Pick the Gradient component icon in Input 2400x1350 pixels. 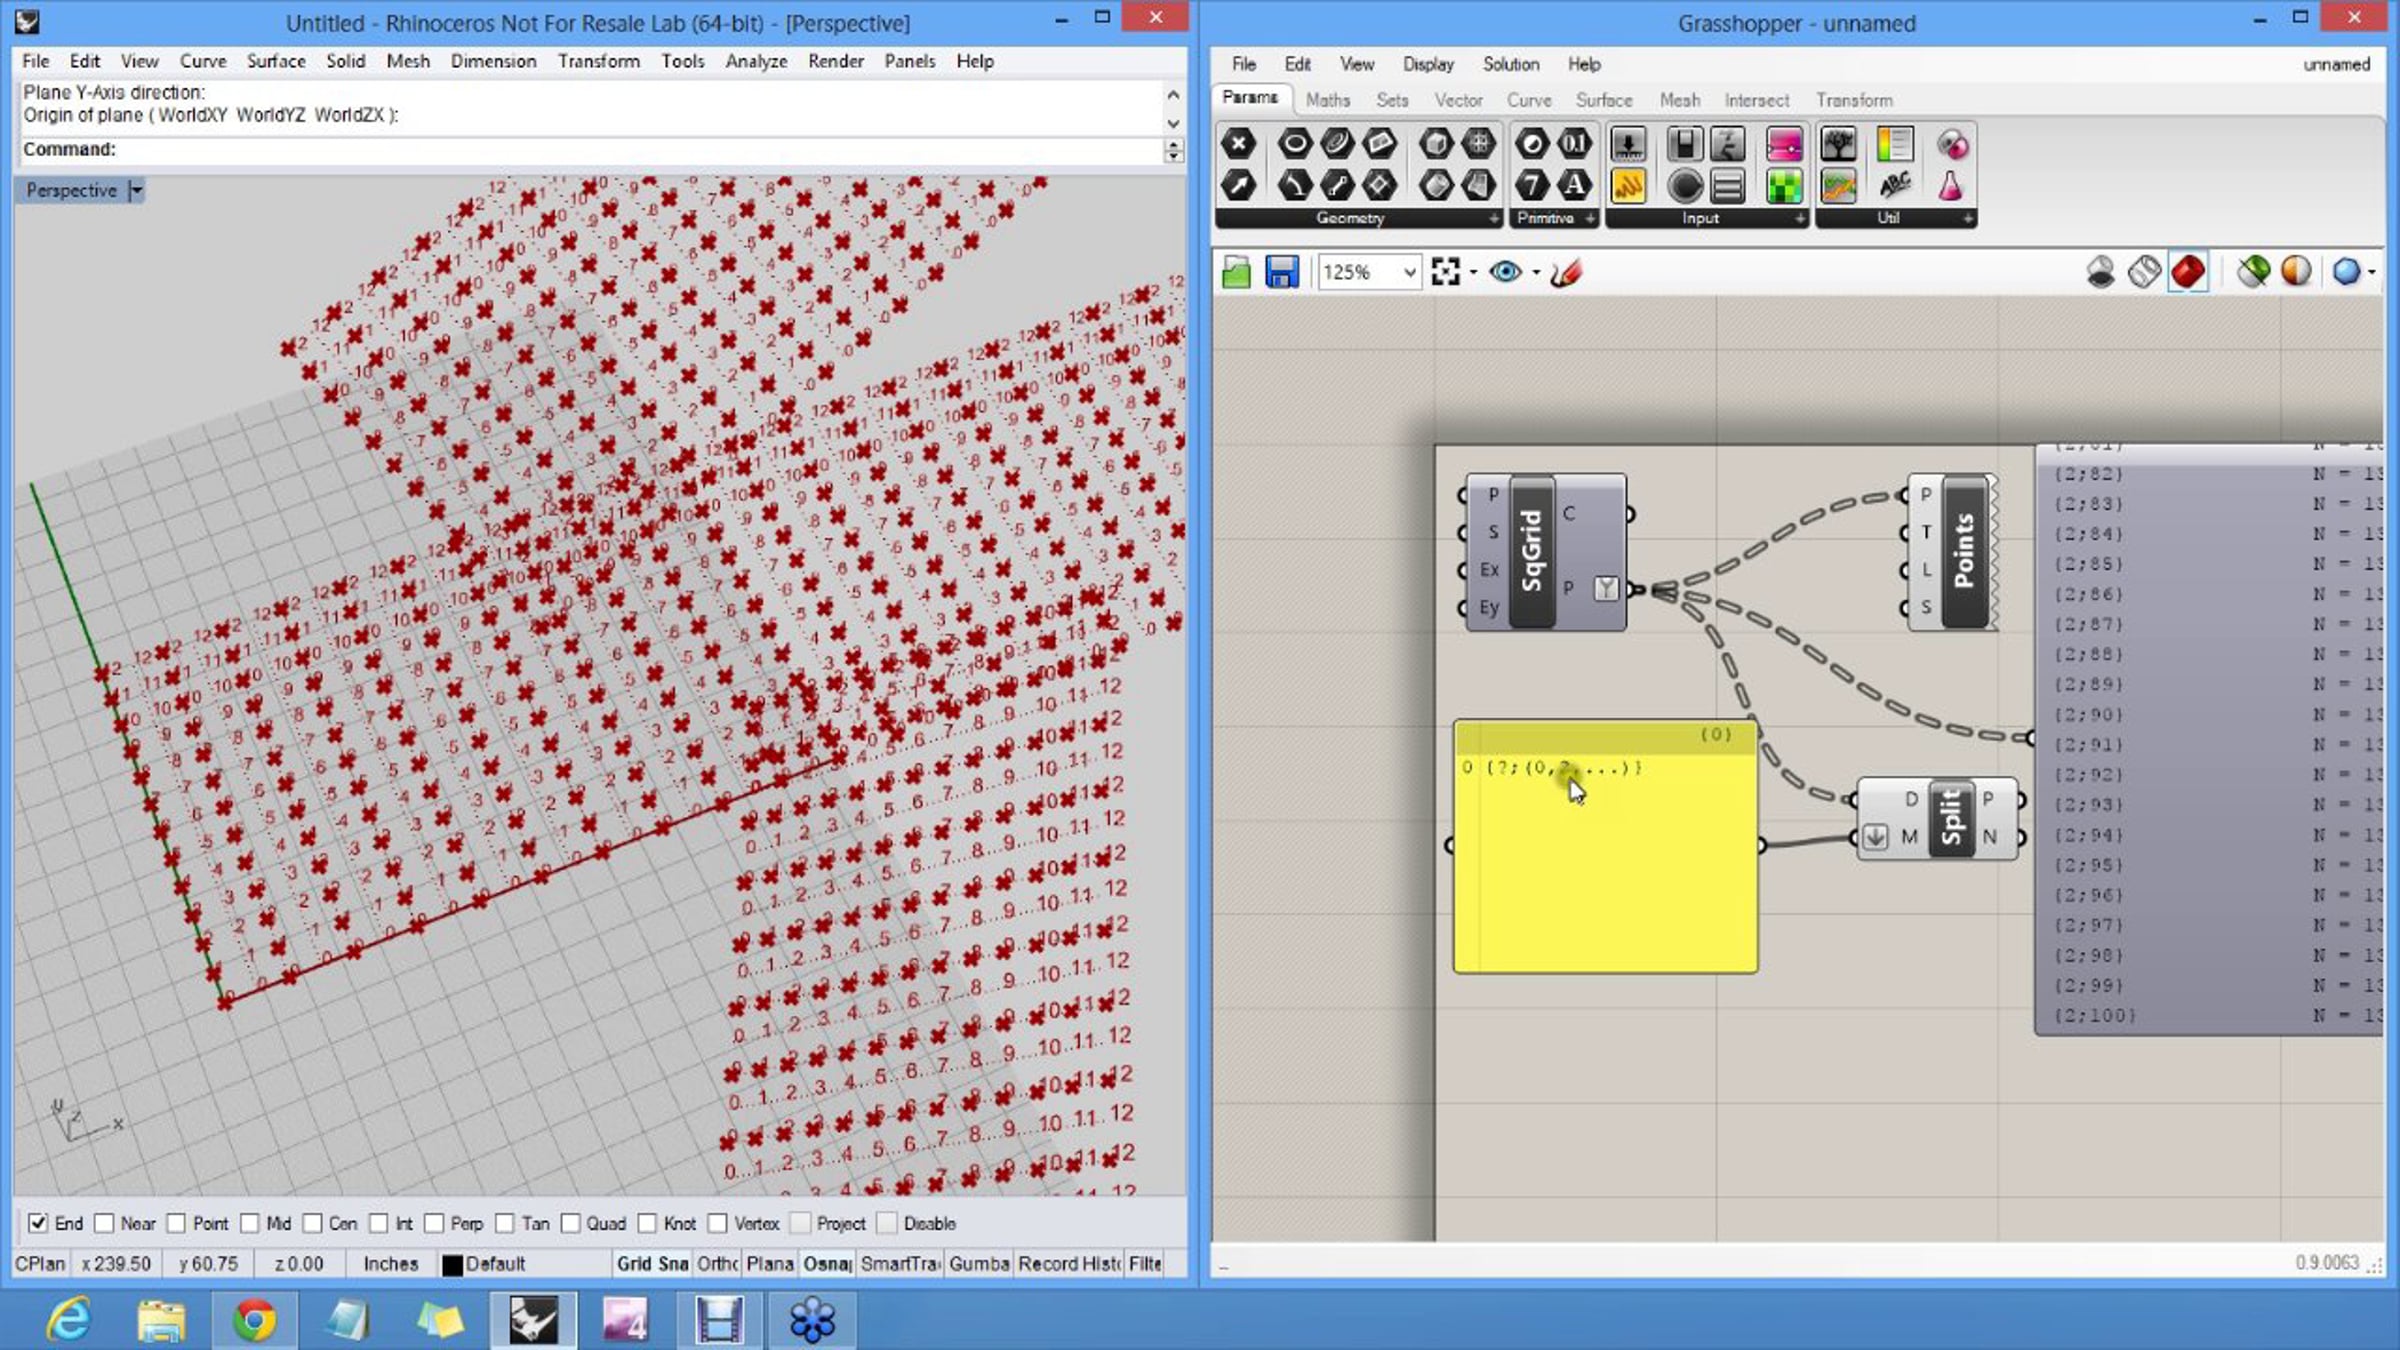pos(1784,144)
